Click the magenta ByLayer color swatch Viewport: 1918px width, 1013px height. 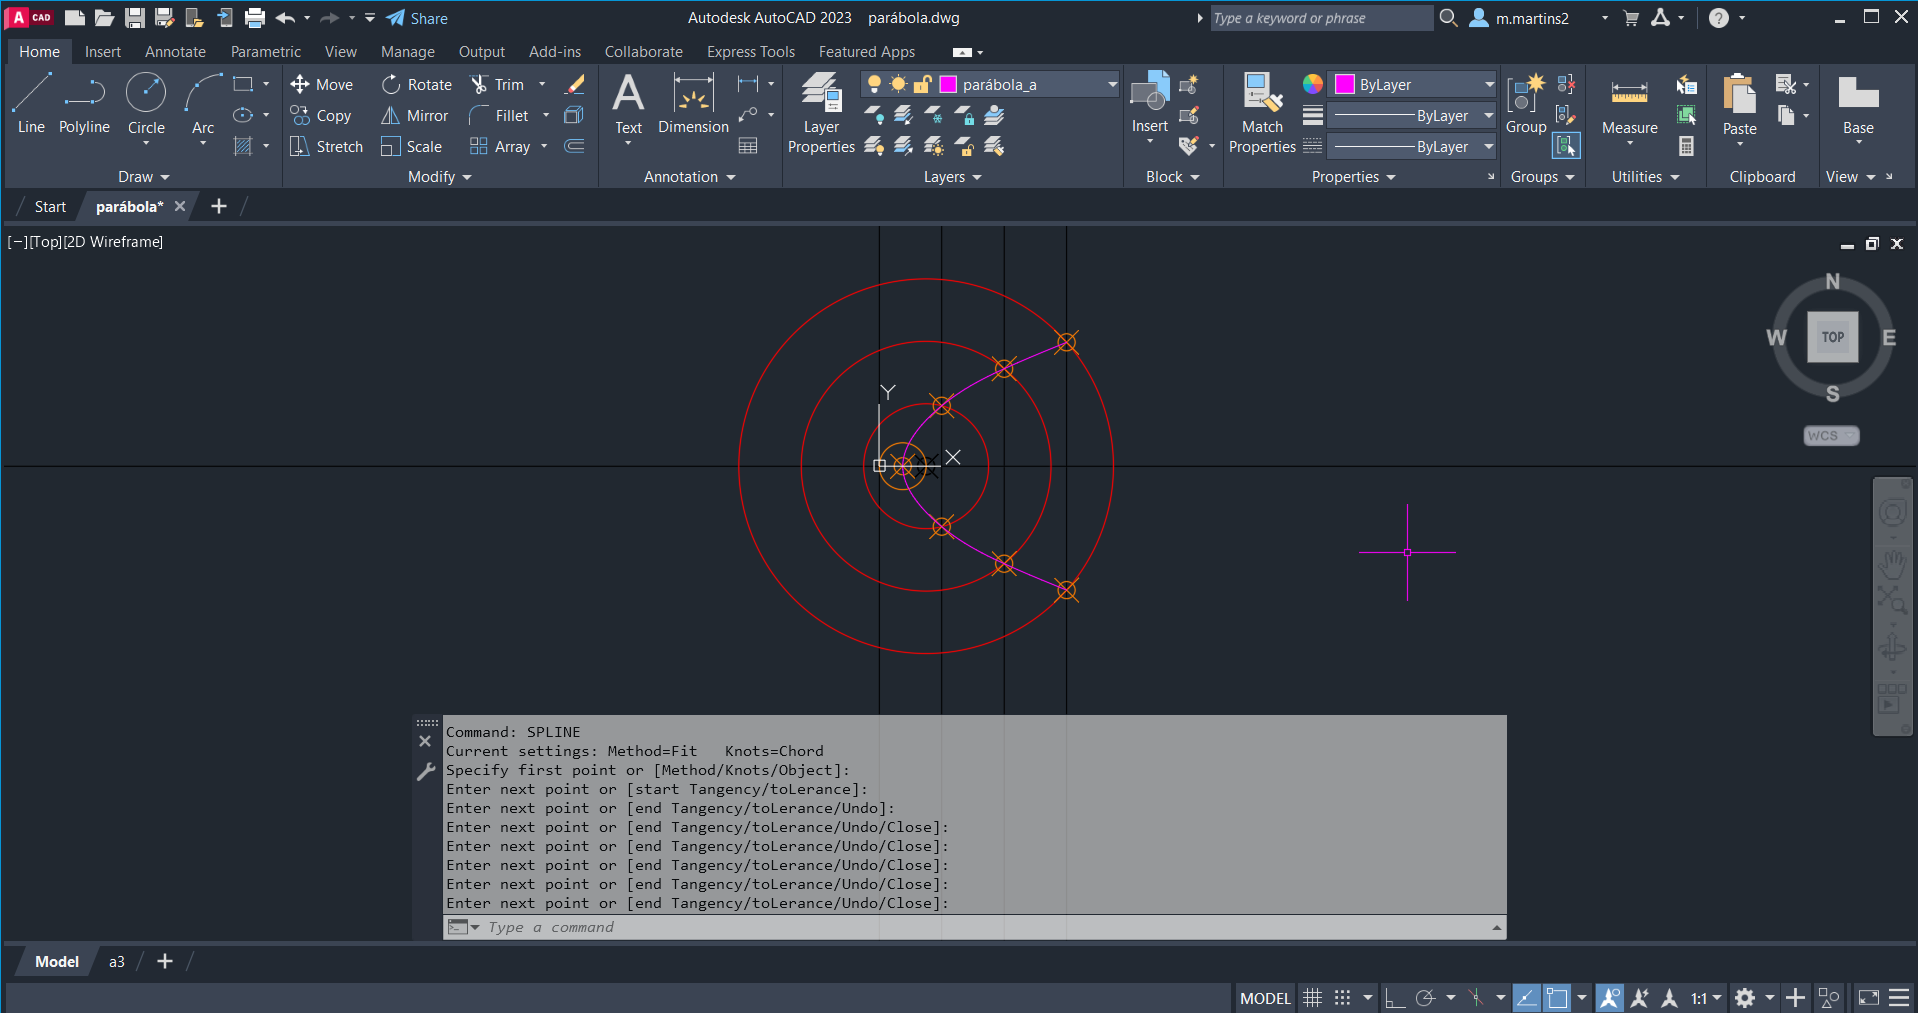tap(1345, 85)
